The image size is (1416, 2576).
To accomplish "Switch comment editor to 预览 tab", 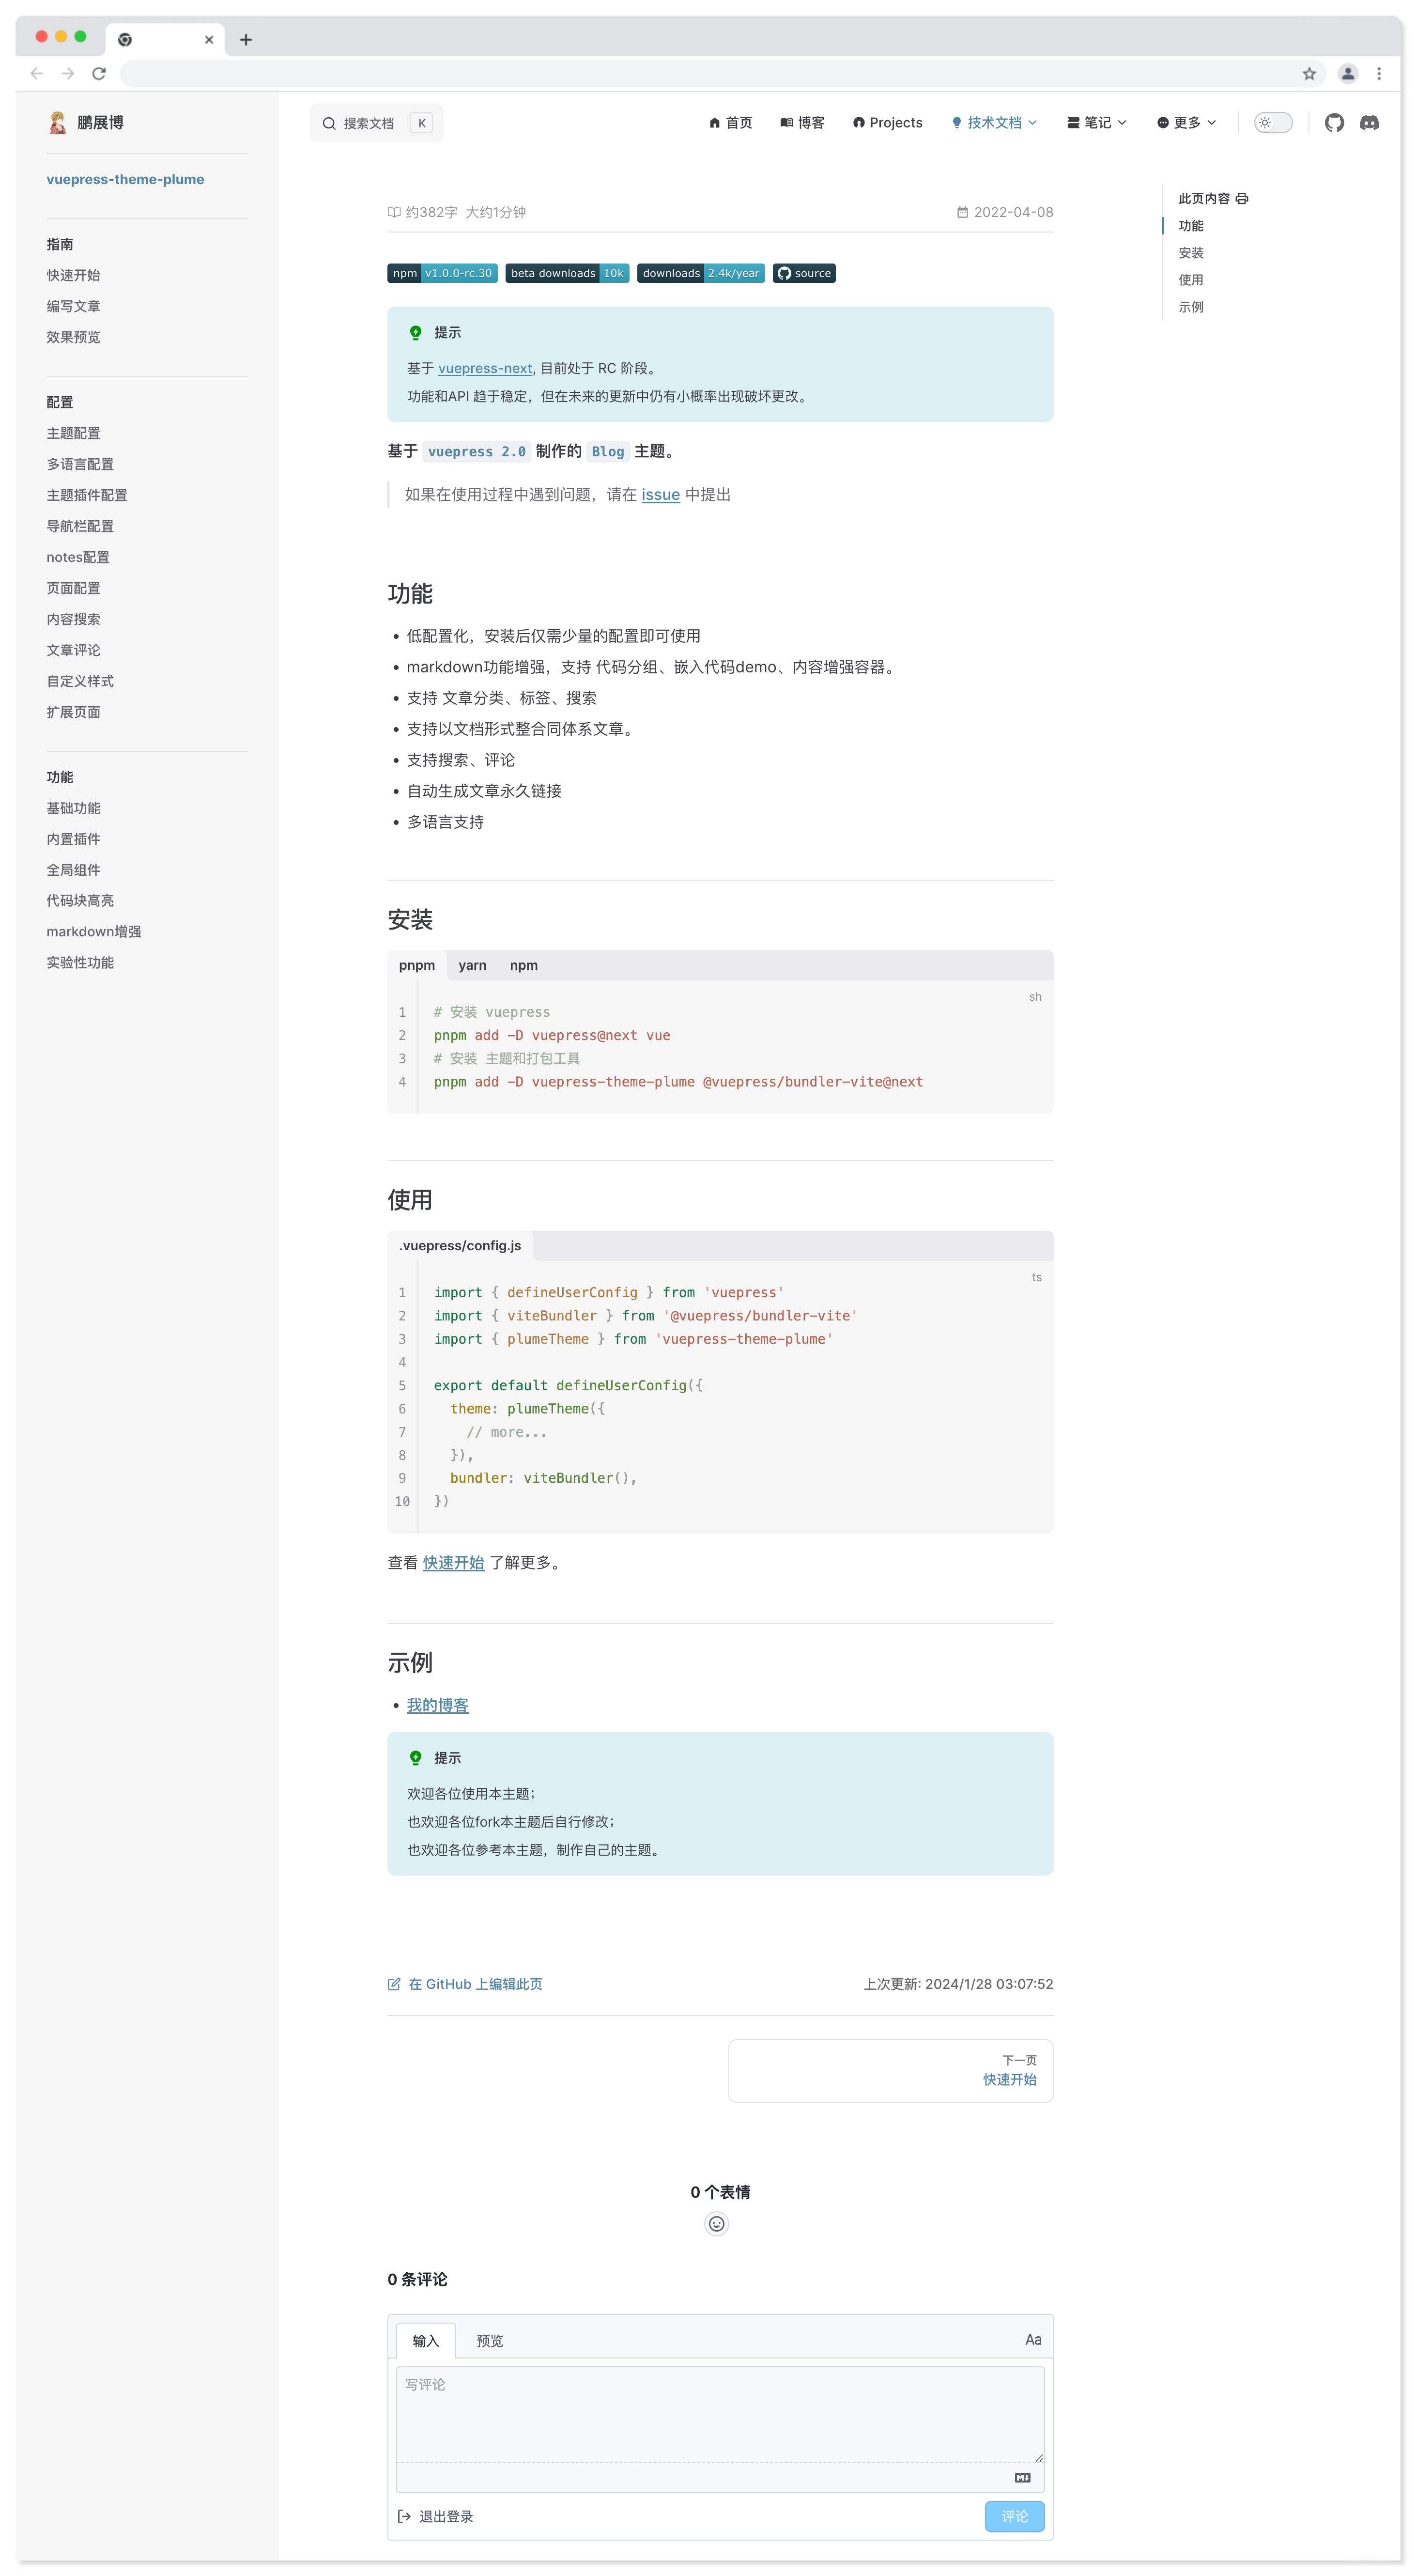I will click(x=489, y=2341).
